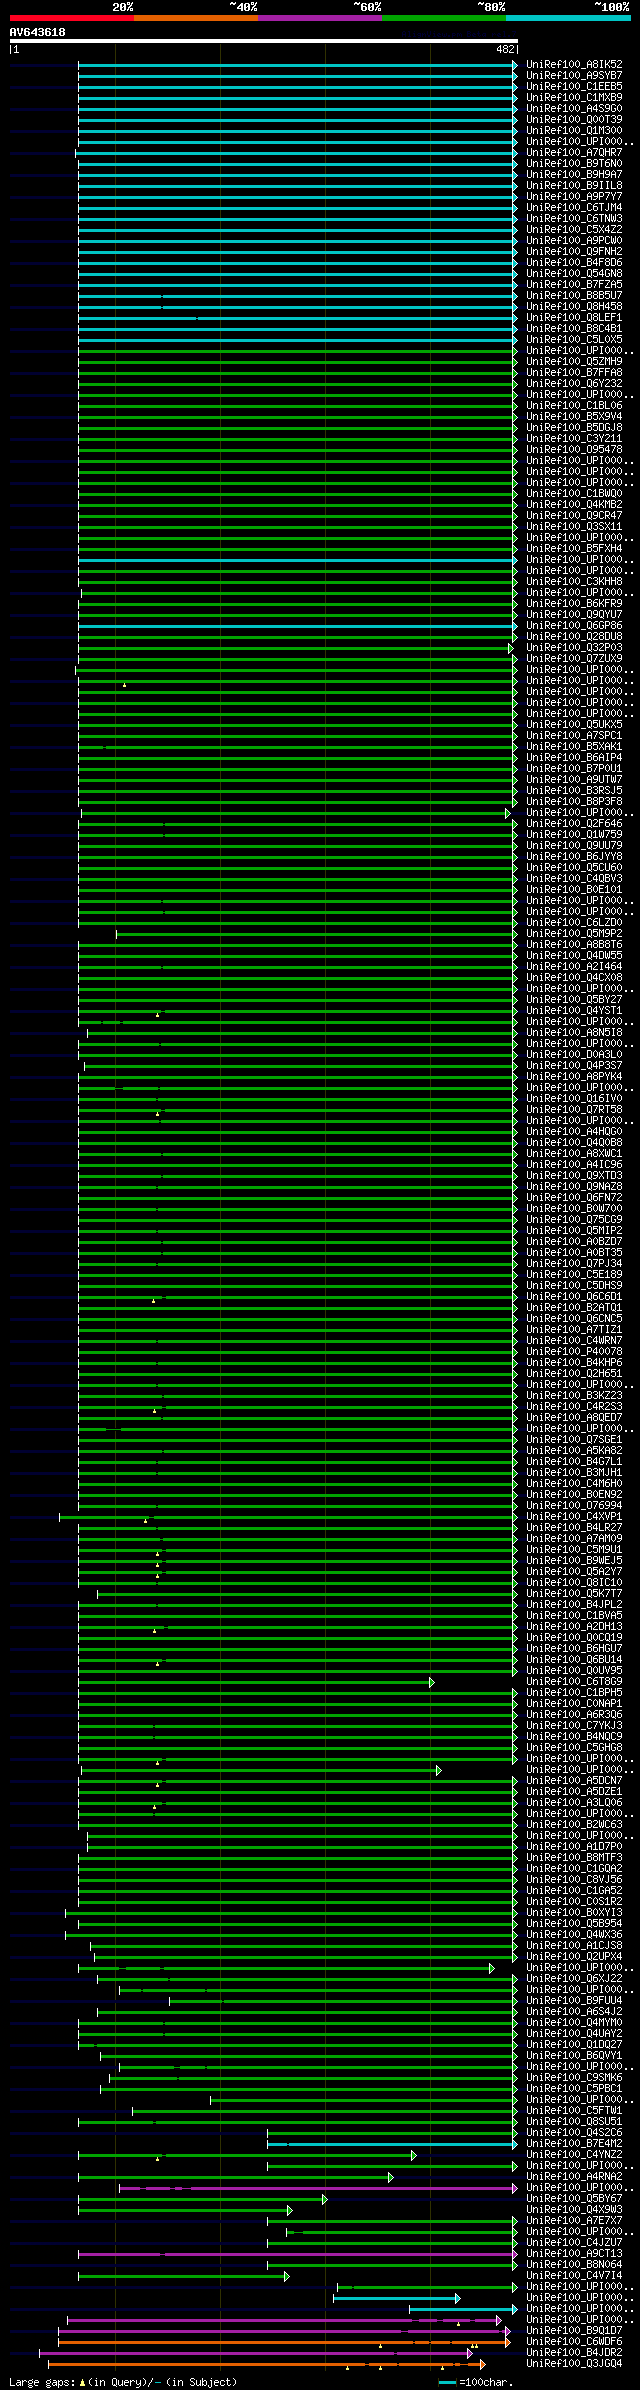This screenshot has height=2390, width=640.
Task: Select the UniRef100_C3KHH8 label
Action: point(574,582)
